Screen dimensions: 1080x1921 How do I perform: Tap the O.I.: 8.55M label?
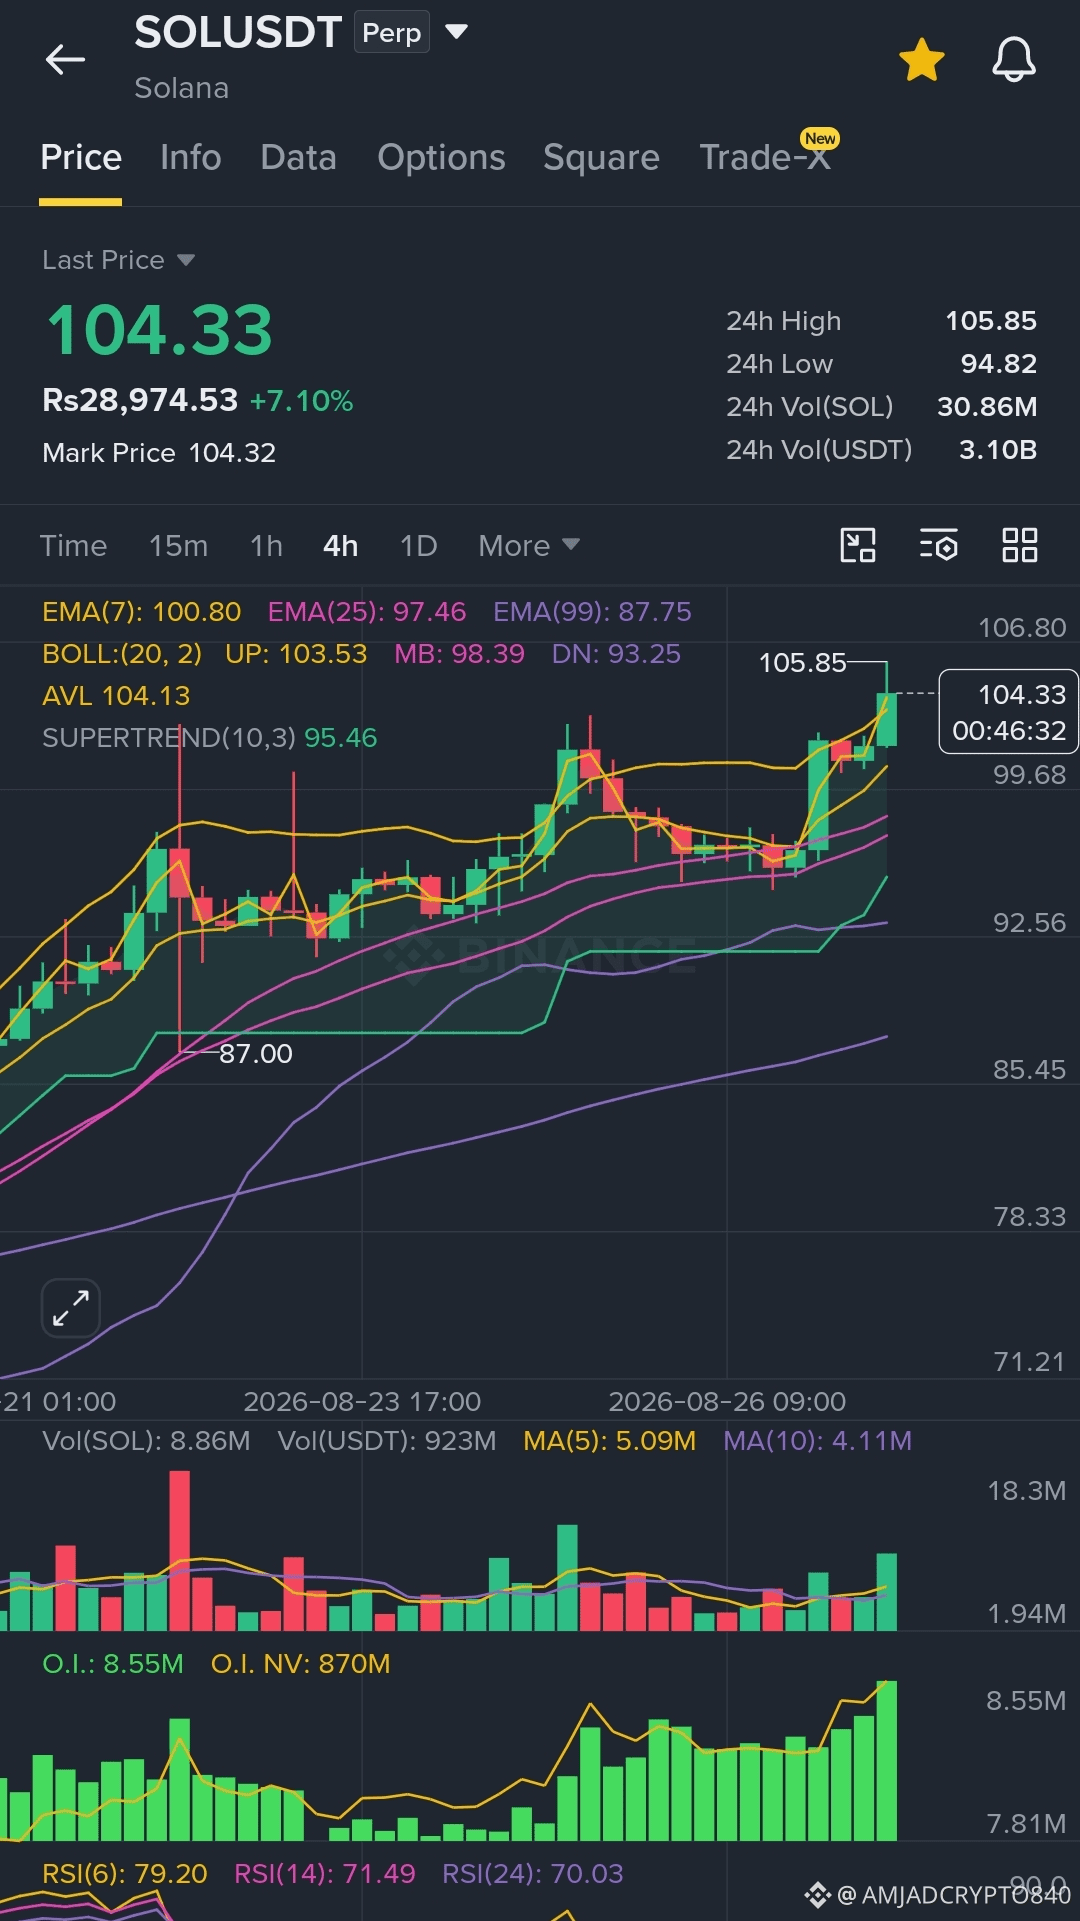coord(113,1664)
